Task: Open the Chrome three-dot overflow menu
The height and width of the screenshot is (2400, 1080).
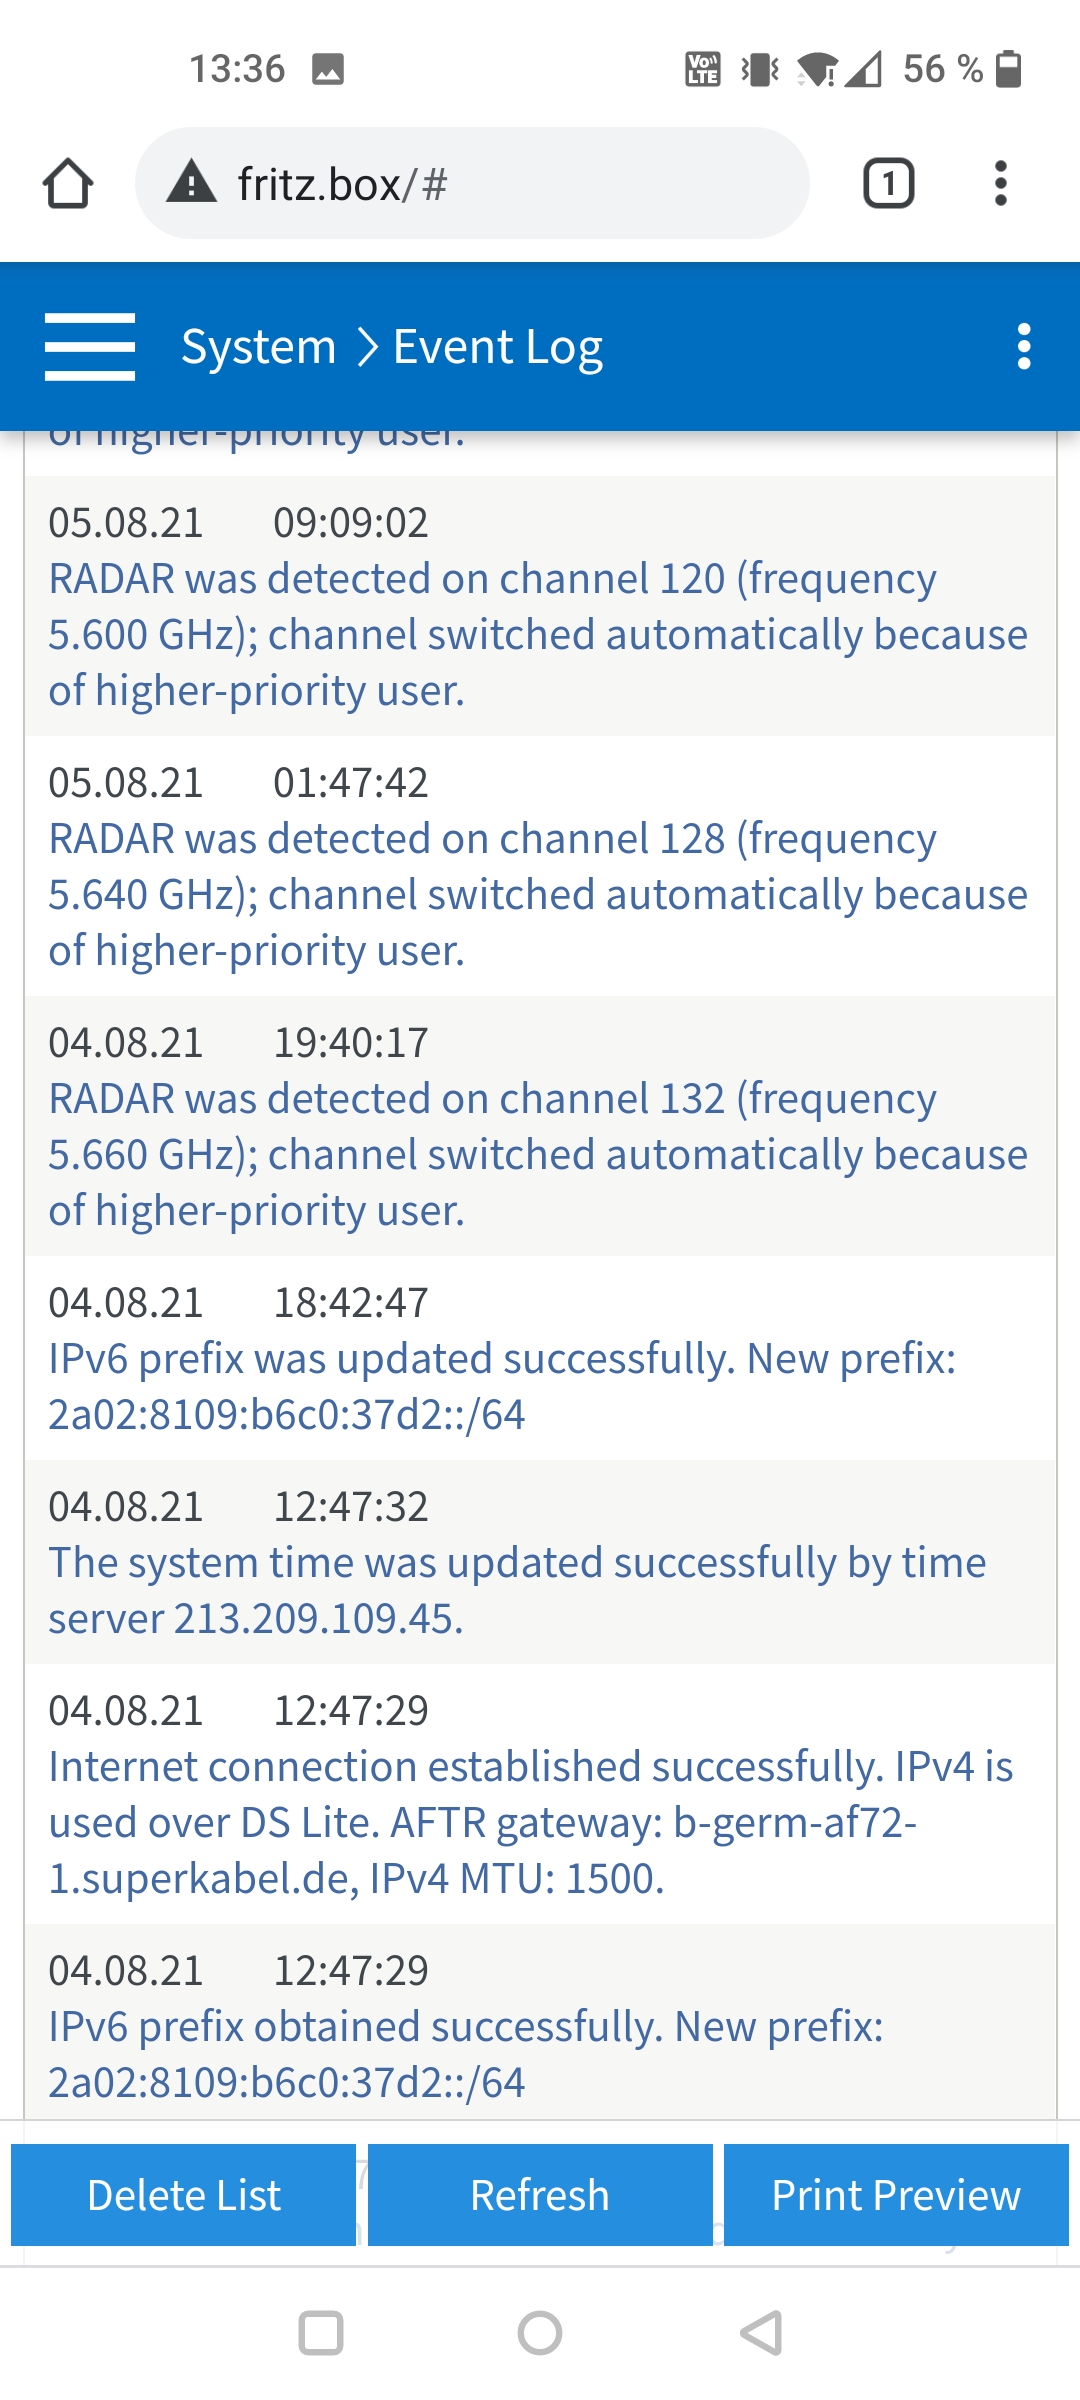Action: [x=1000, y=183]
